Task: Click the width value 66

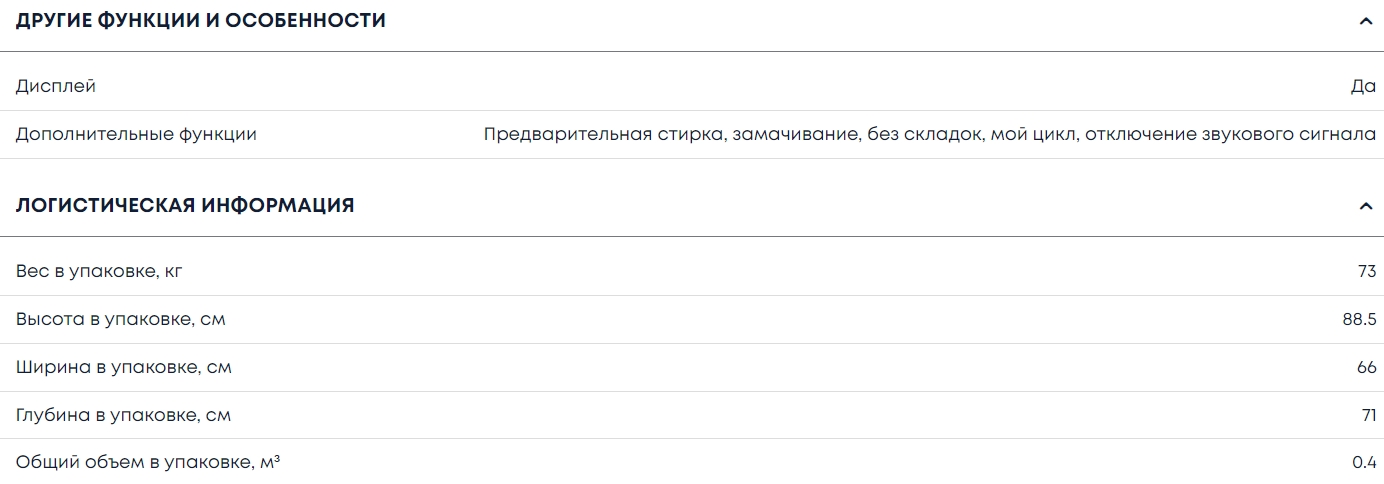Action: [x=1366, y=368]
